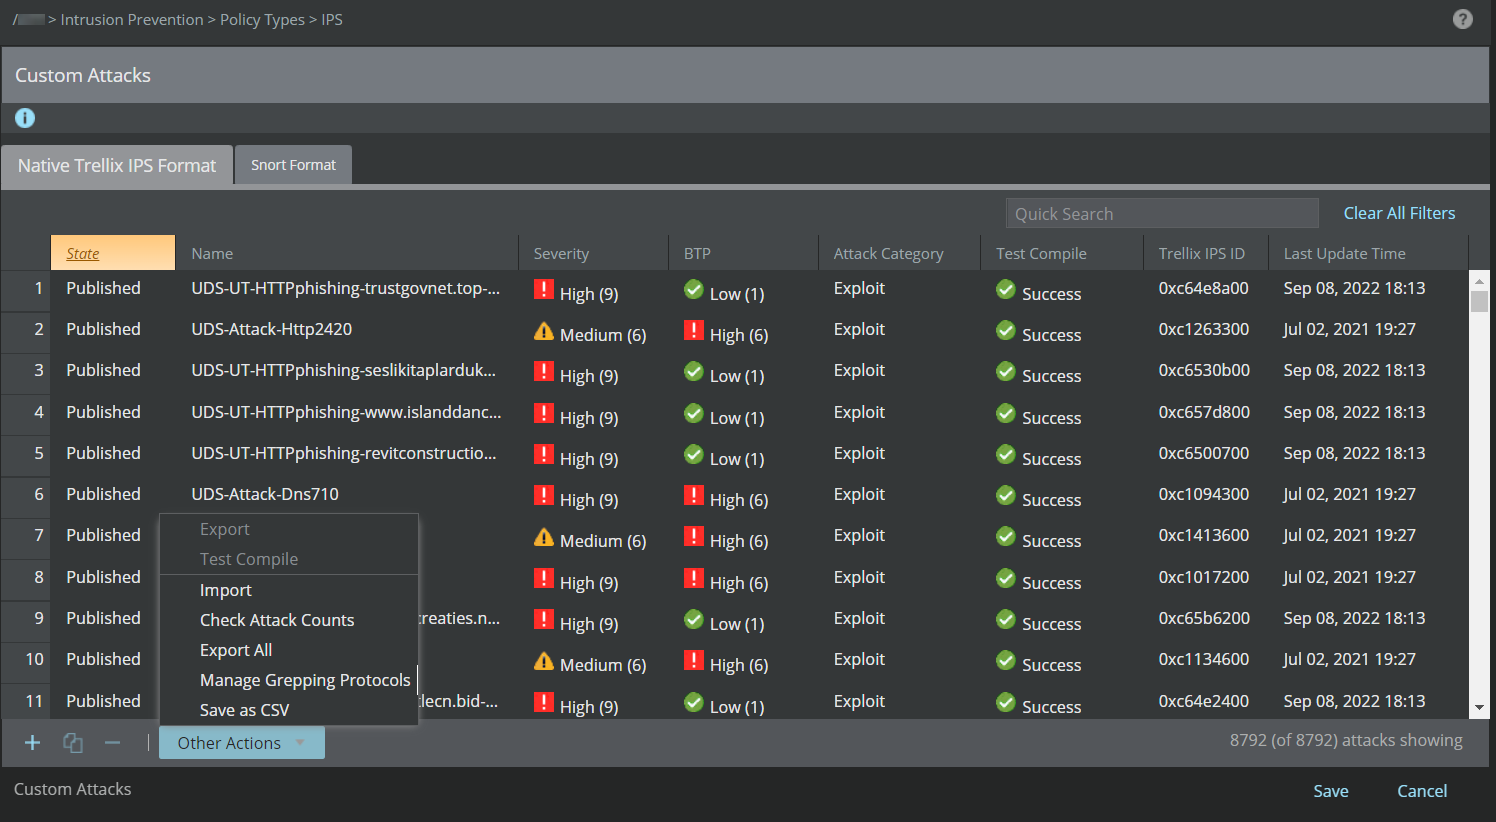Delete the attack using the minus icon

pyautogui.click(x=112, y=742)
